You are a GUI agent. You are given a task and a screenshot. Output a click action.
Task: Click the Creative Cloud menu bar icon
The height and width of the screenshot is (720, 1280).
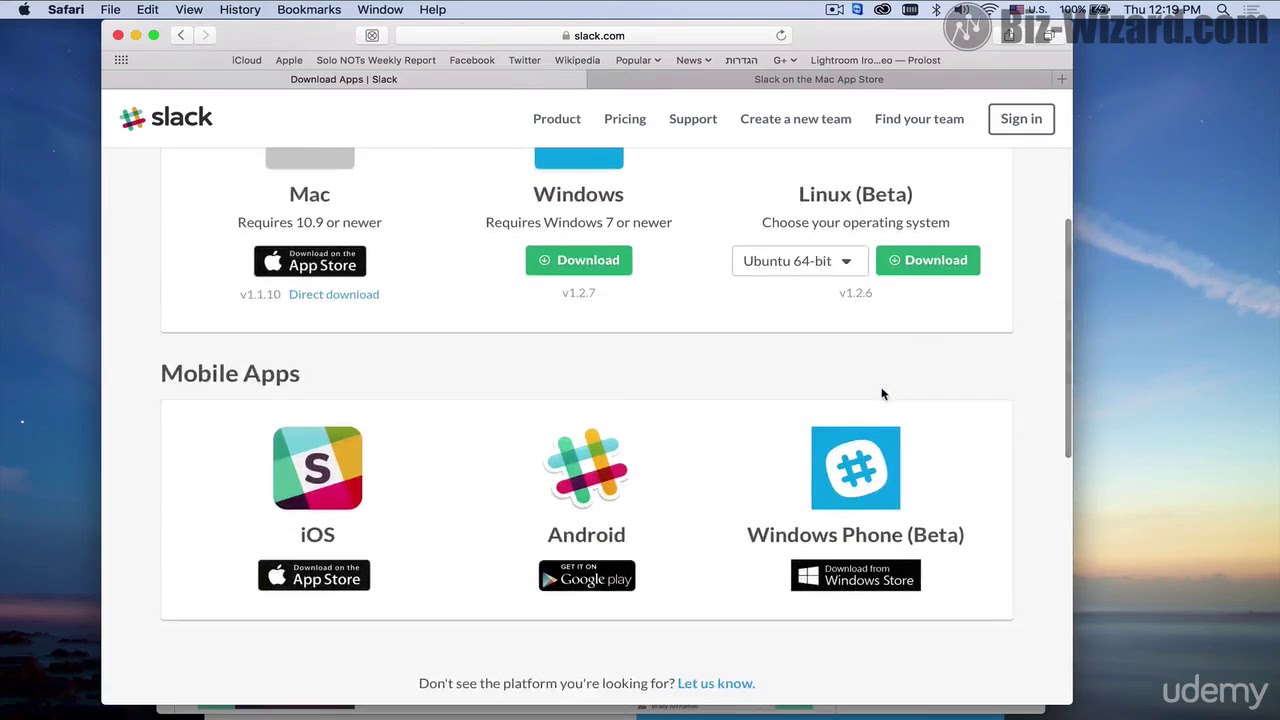point(883,10)
